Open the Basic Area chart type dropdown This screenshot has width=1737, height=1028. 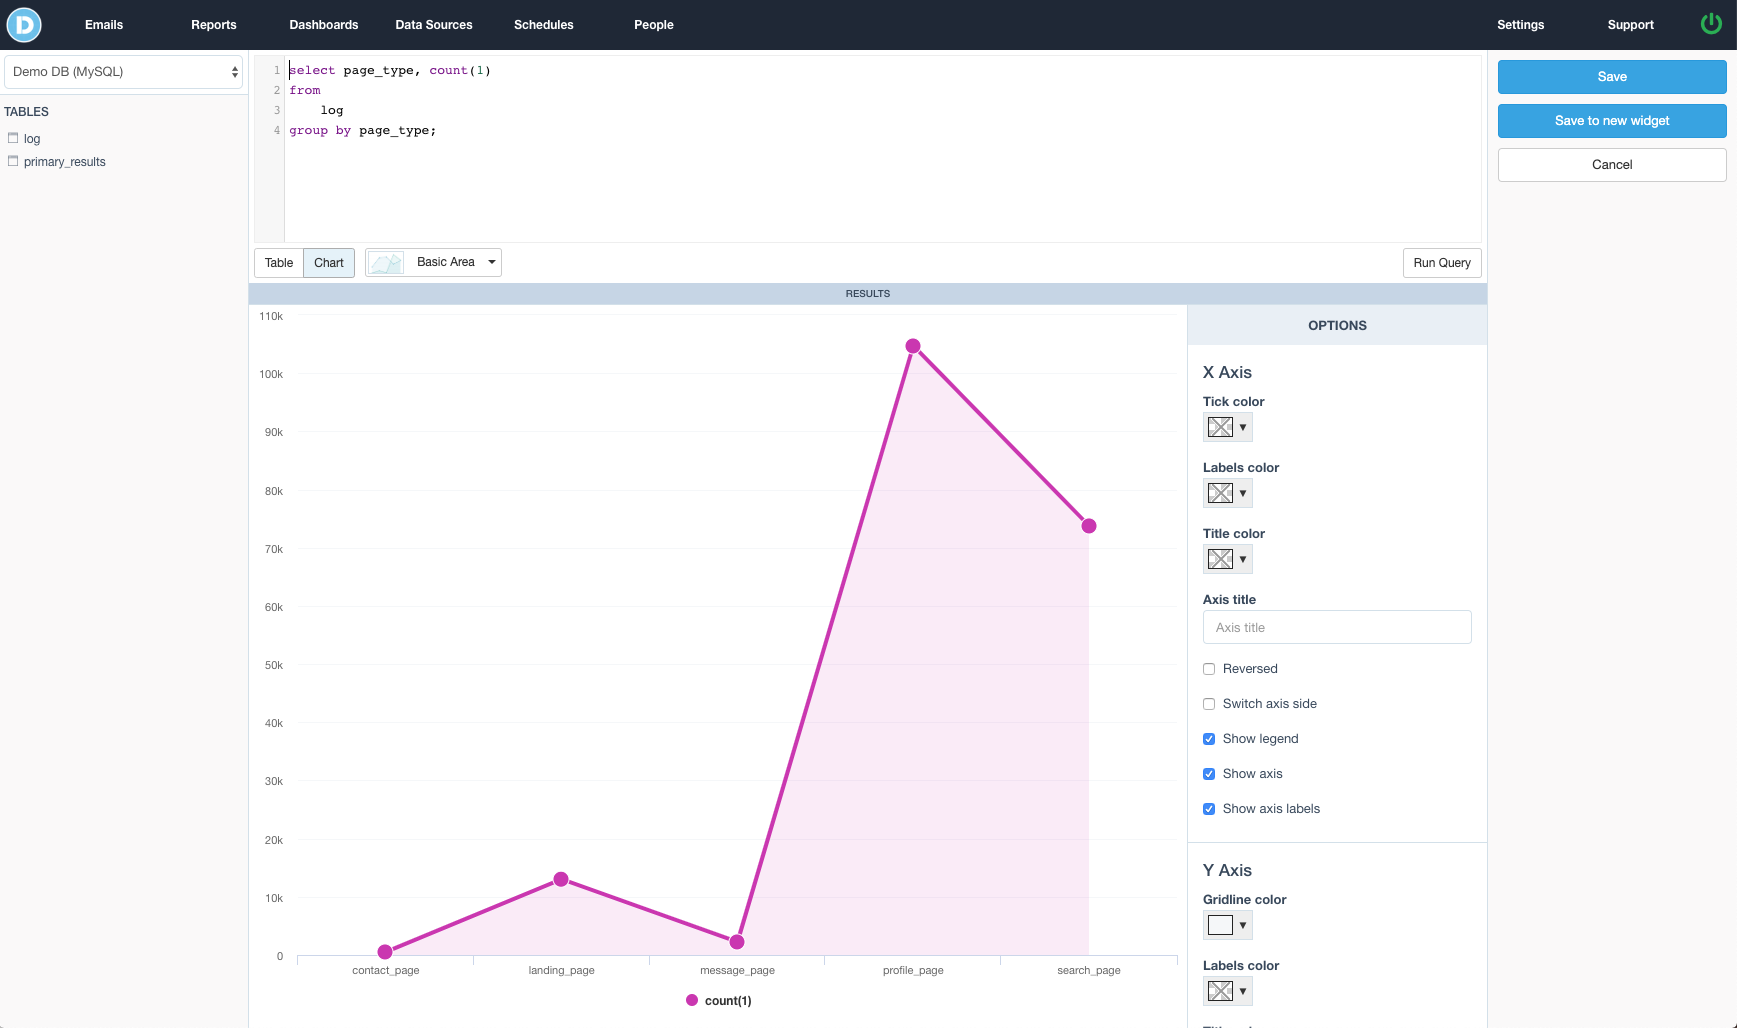pos(490,262)
